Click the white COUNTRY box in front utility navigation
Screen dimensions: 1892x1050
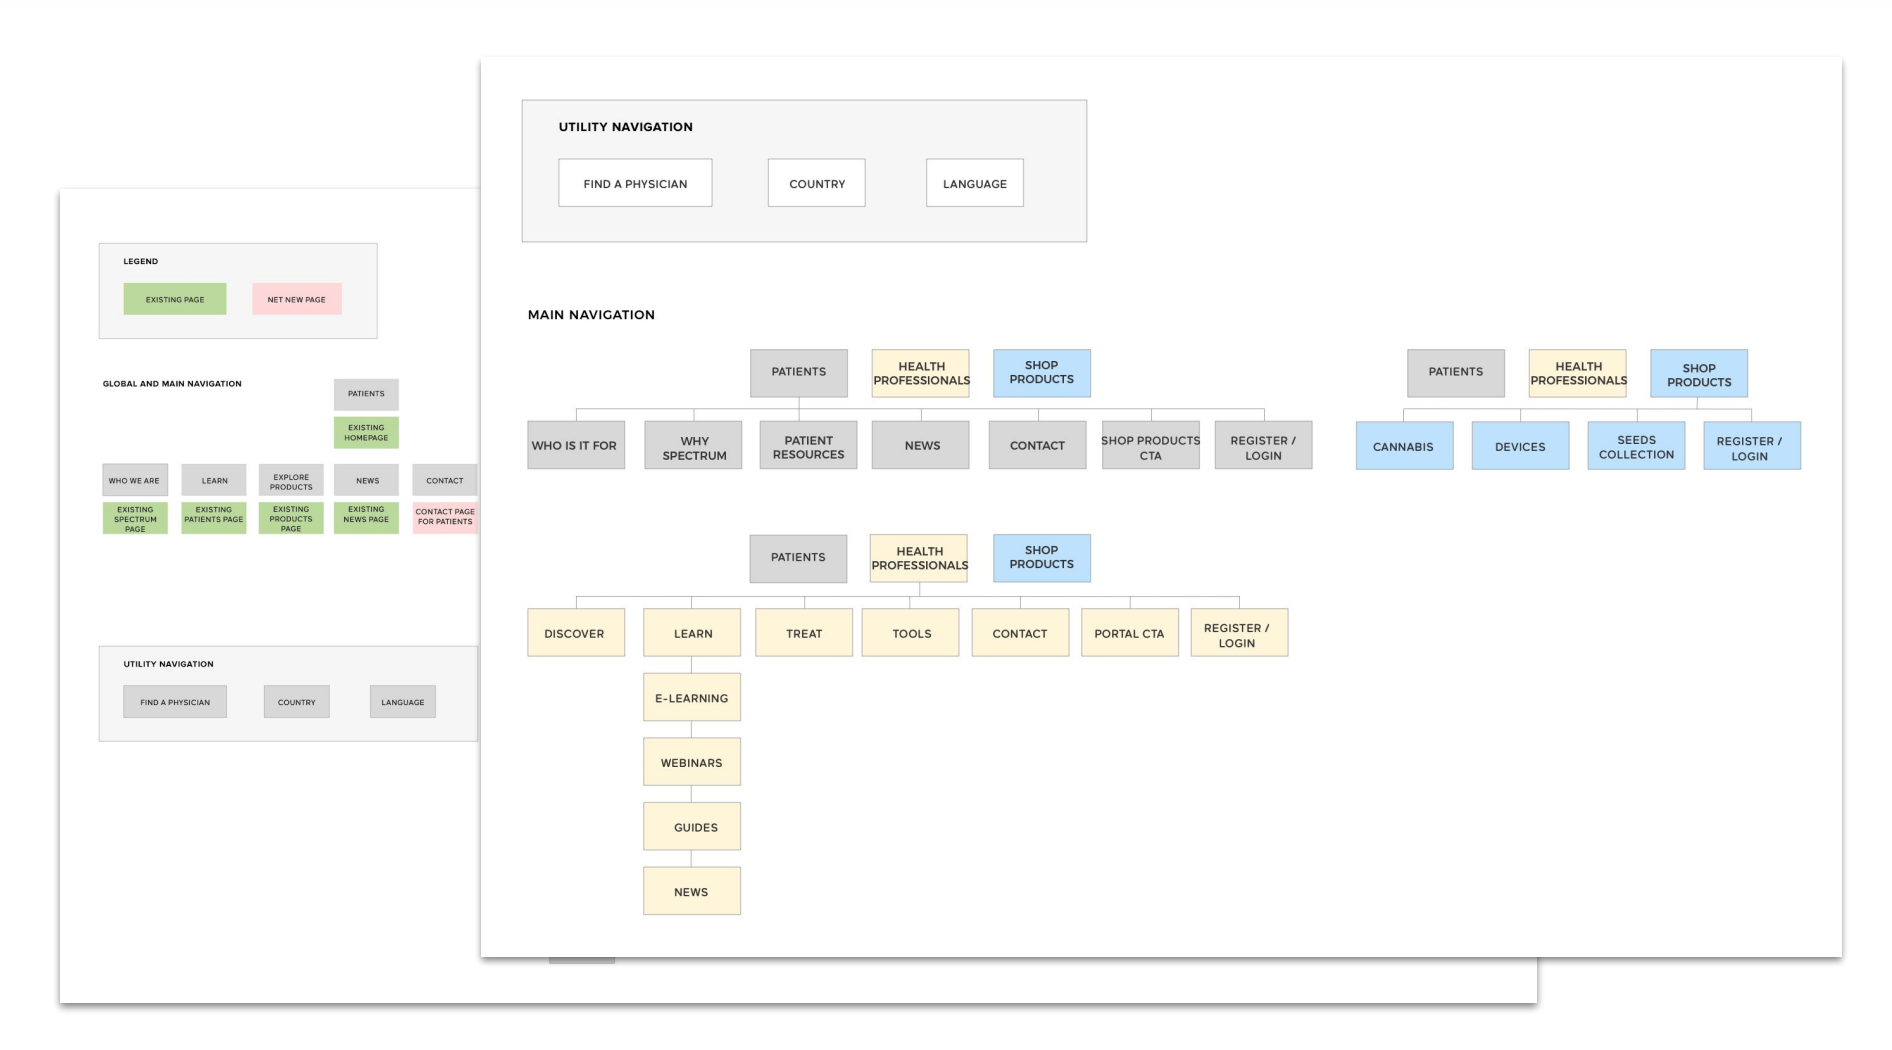[x=816, y=183]
